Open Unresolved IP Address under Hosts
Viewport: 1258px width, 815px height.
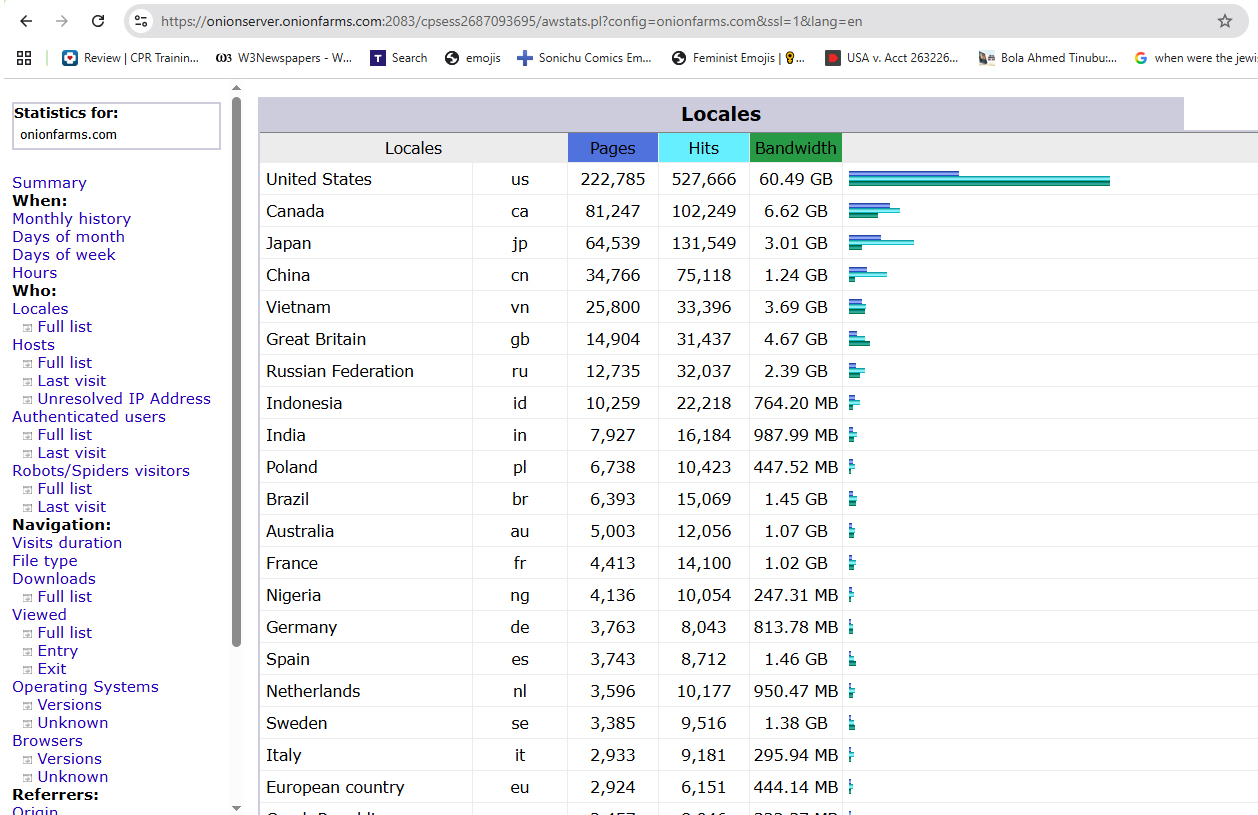click(124, 399)
